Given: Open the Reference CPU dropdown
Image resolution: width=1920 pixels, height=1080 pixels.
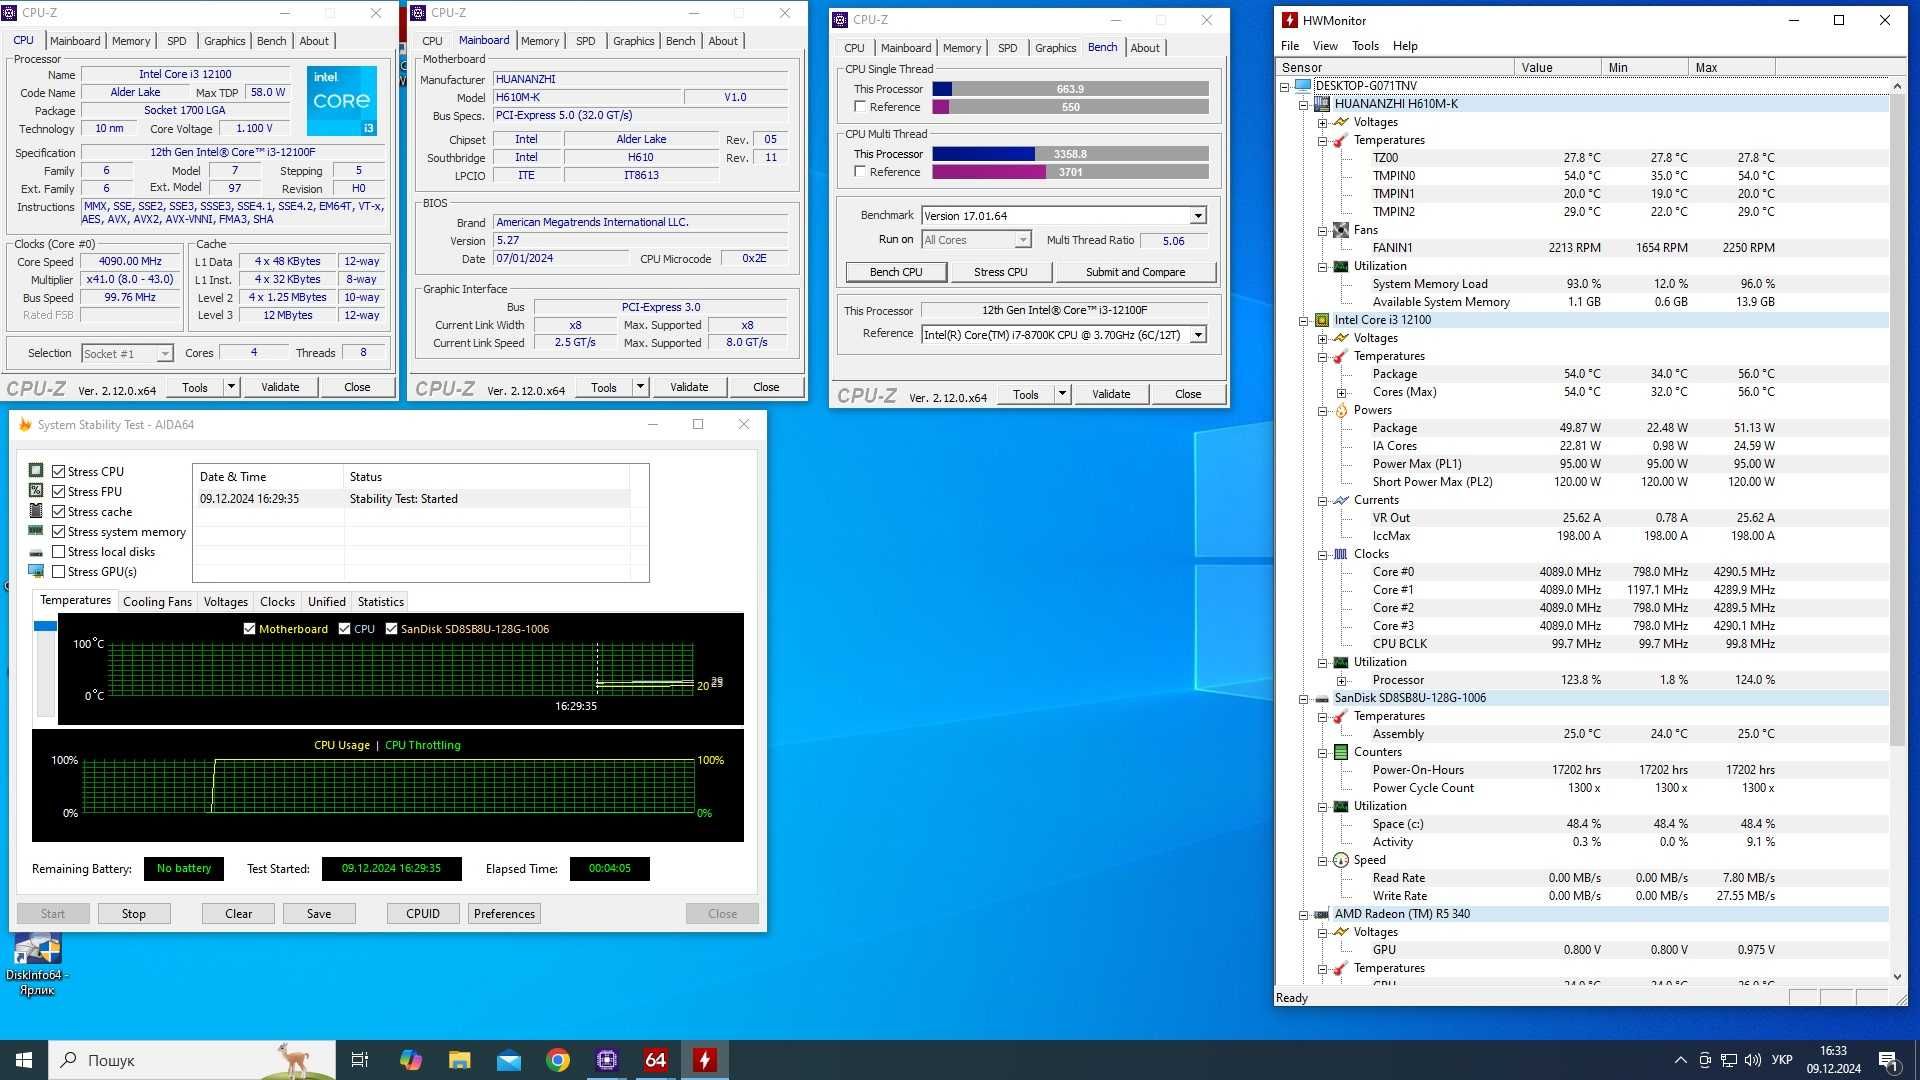Looking at the screenshot, I should pos(1197,335).
